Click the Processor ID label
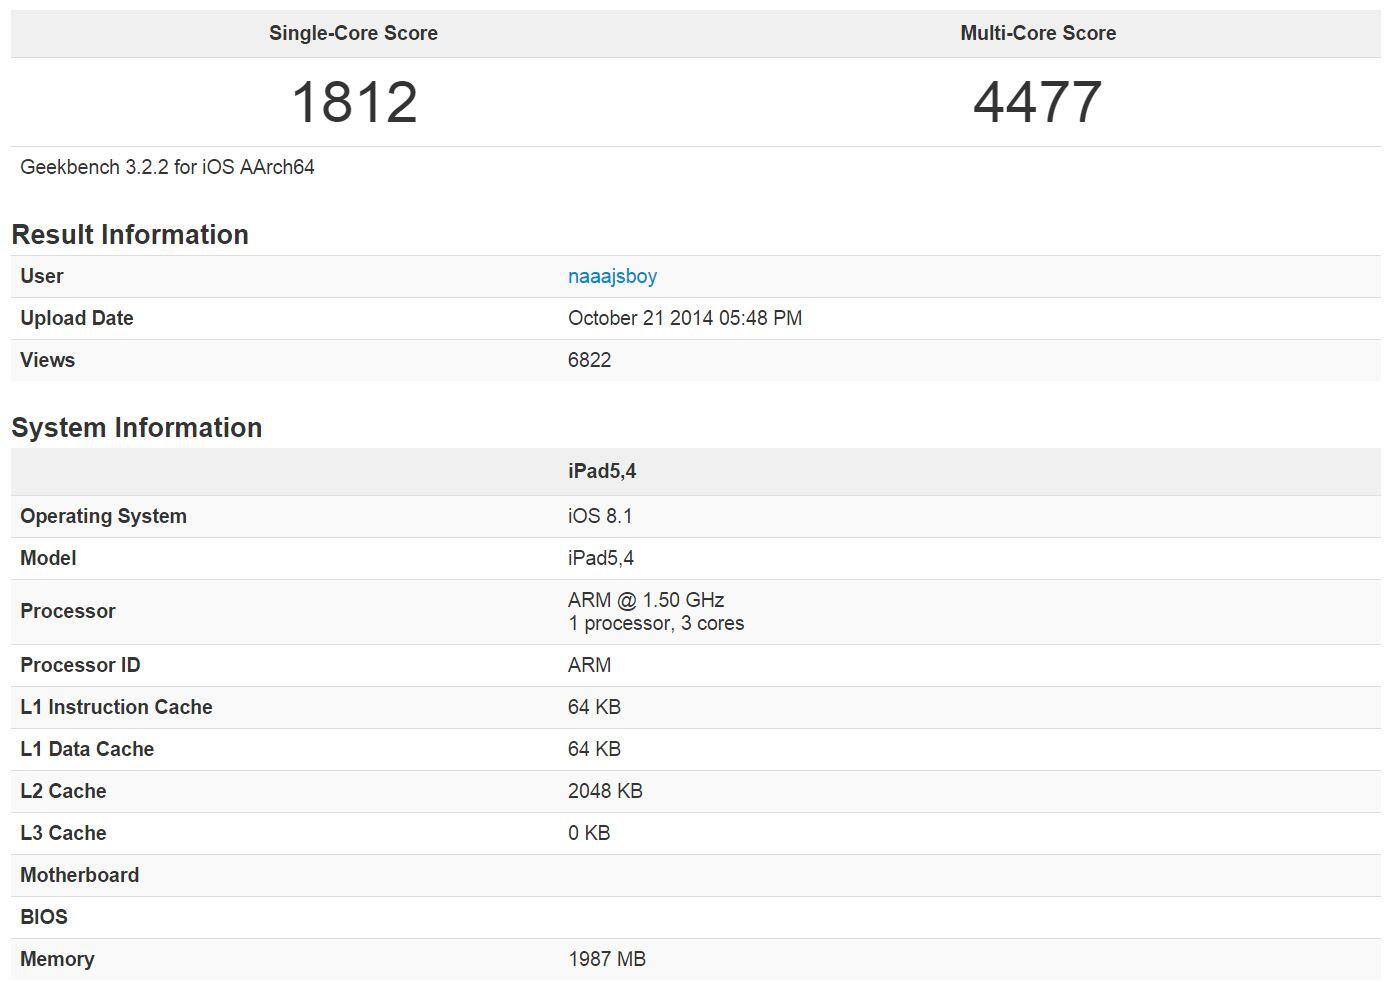Viewport: 1386px width, 982px height. tap(80, 665)
